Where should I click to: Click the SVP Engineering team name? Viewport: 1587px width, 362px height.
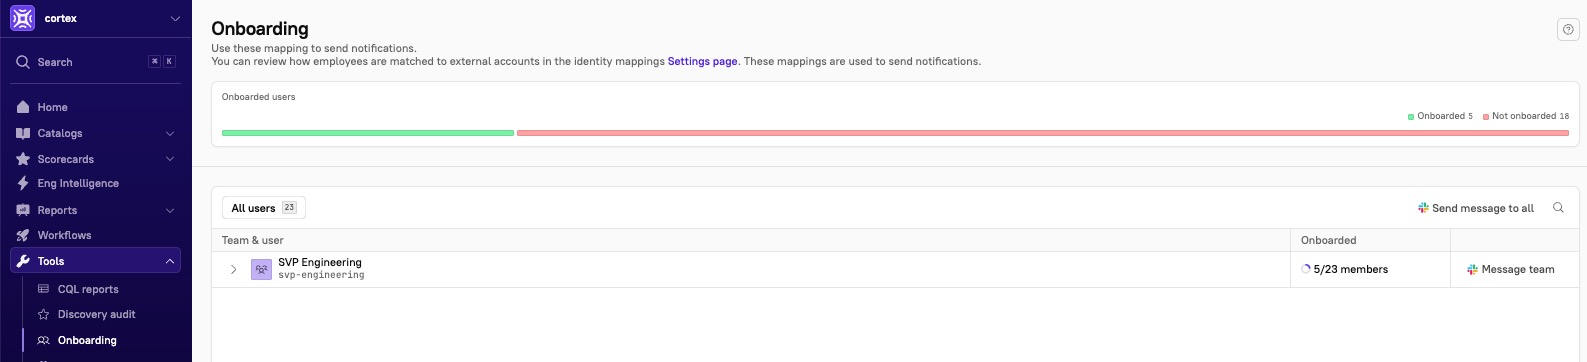pyautogui.click(x=320, y=262)
